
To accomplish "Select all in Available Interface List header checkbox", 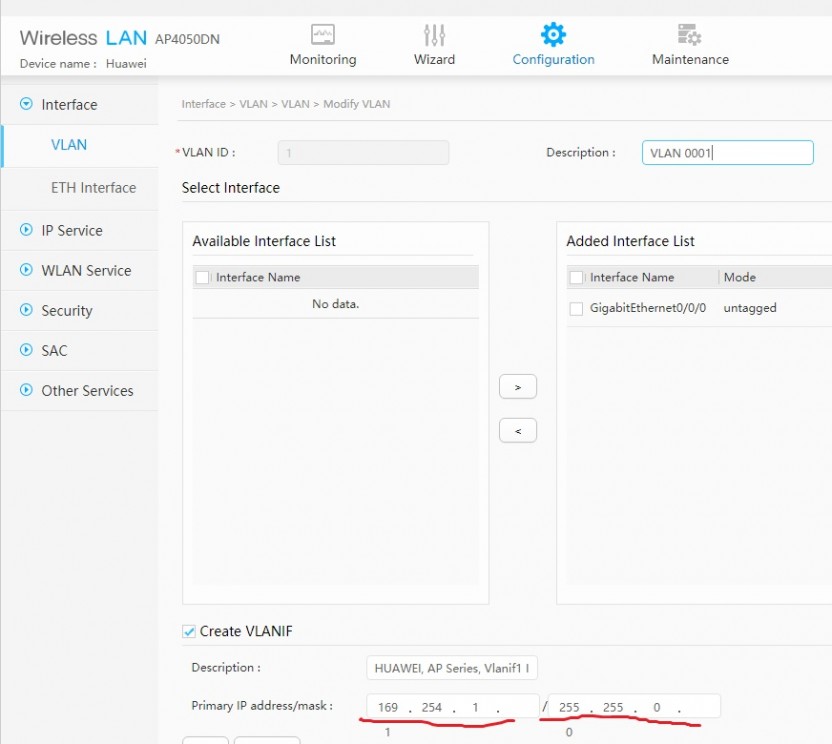I will click(203, 278).
